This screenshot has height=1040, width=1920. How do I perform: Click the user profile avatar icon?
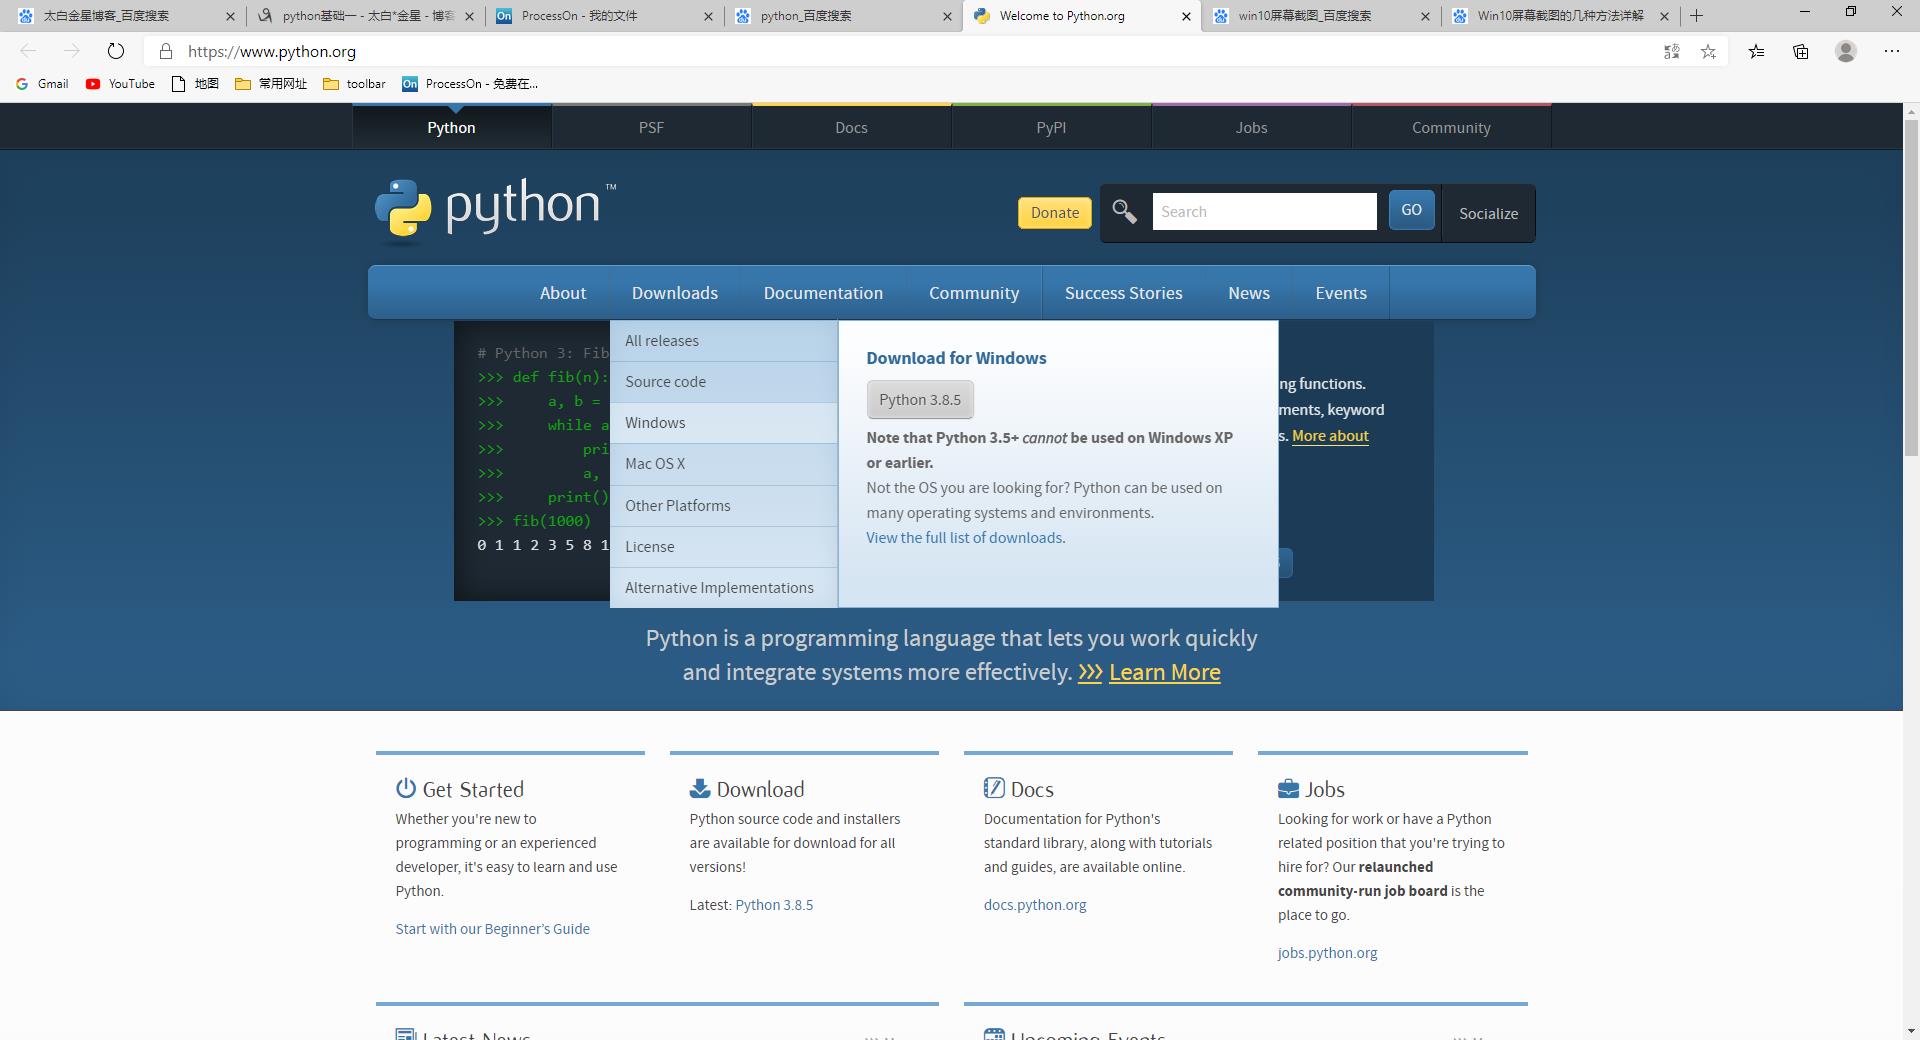[1846, 51]
